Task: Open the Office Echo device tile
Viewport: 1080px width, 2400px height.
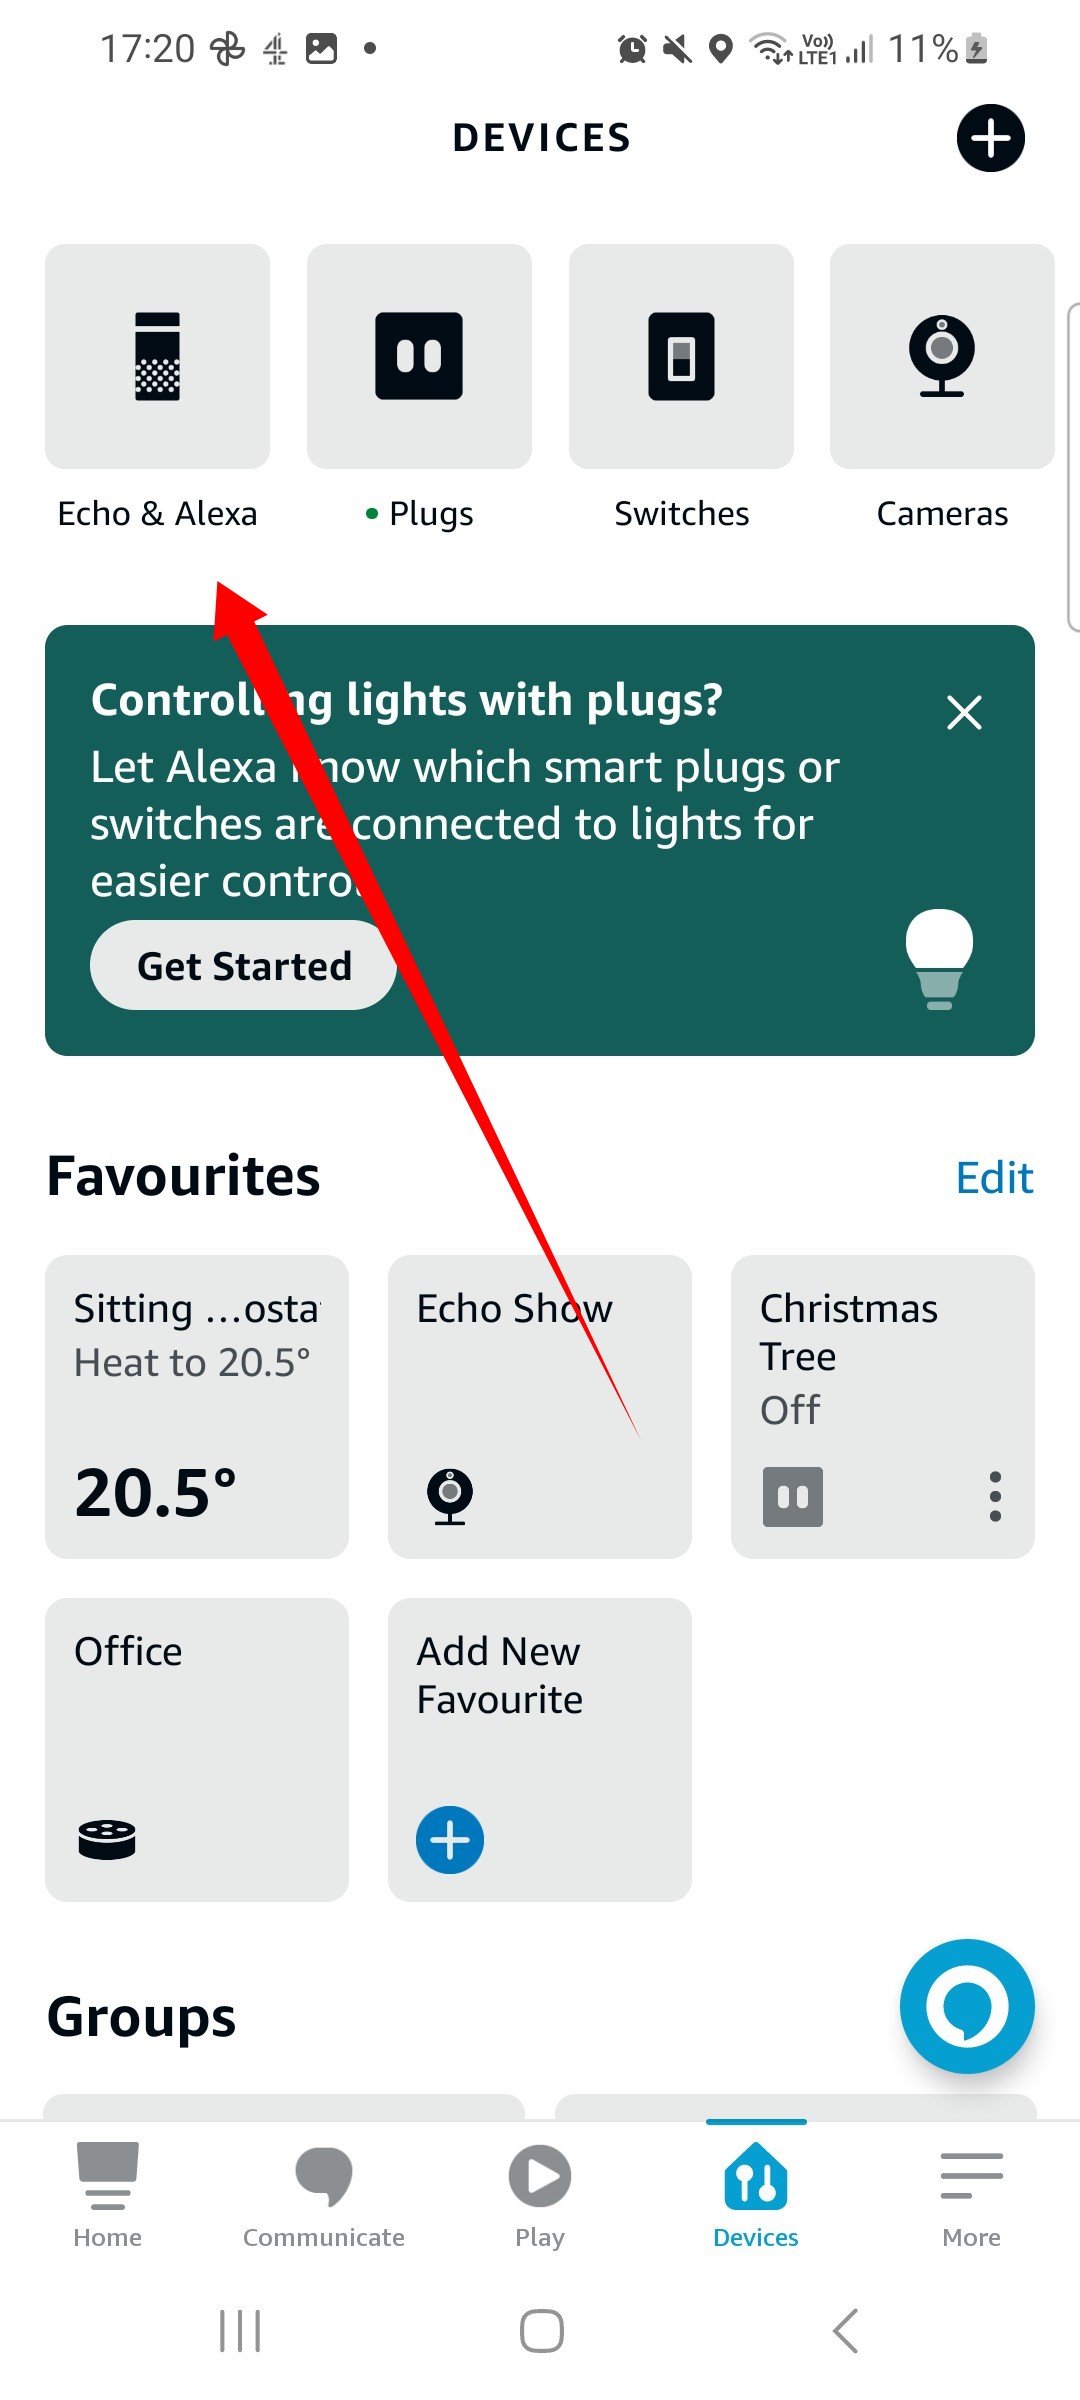Action: (x=197, y=1749)
